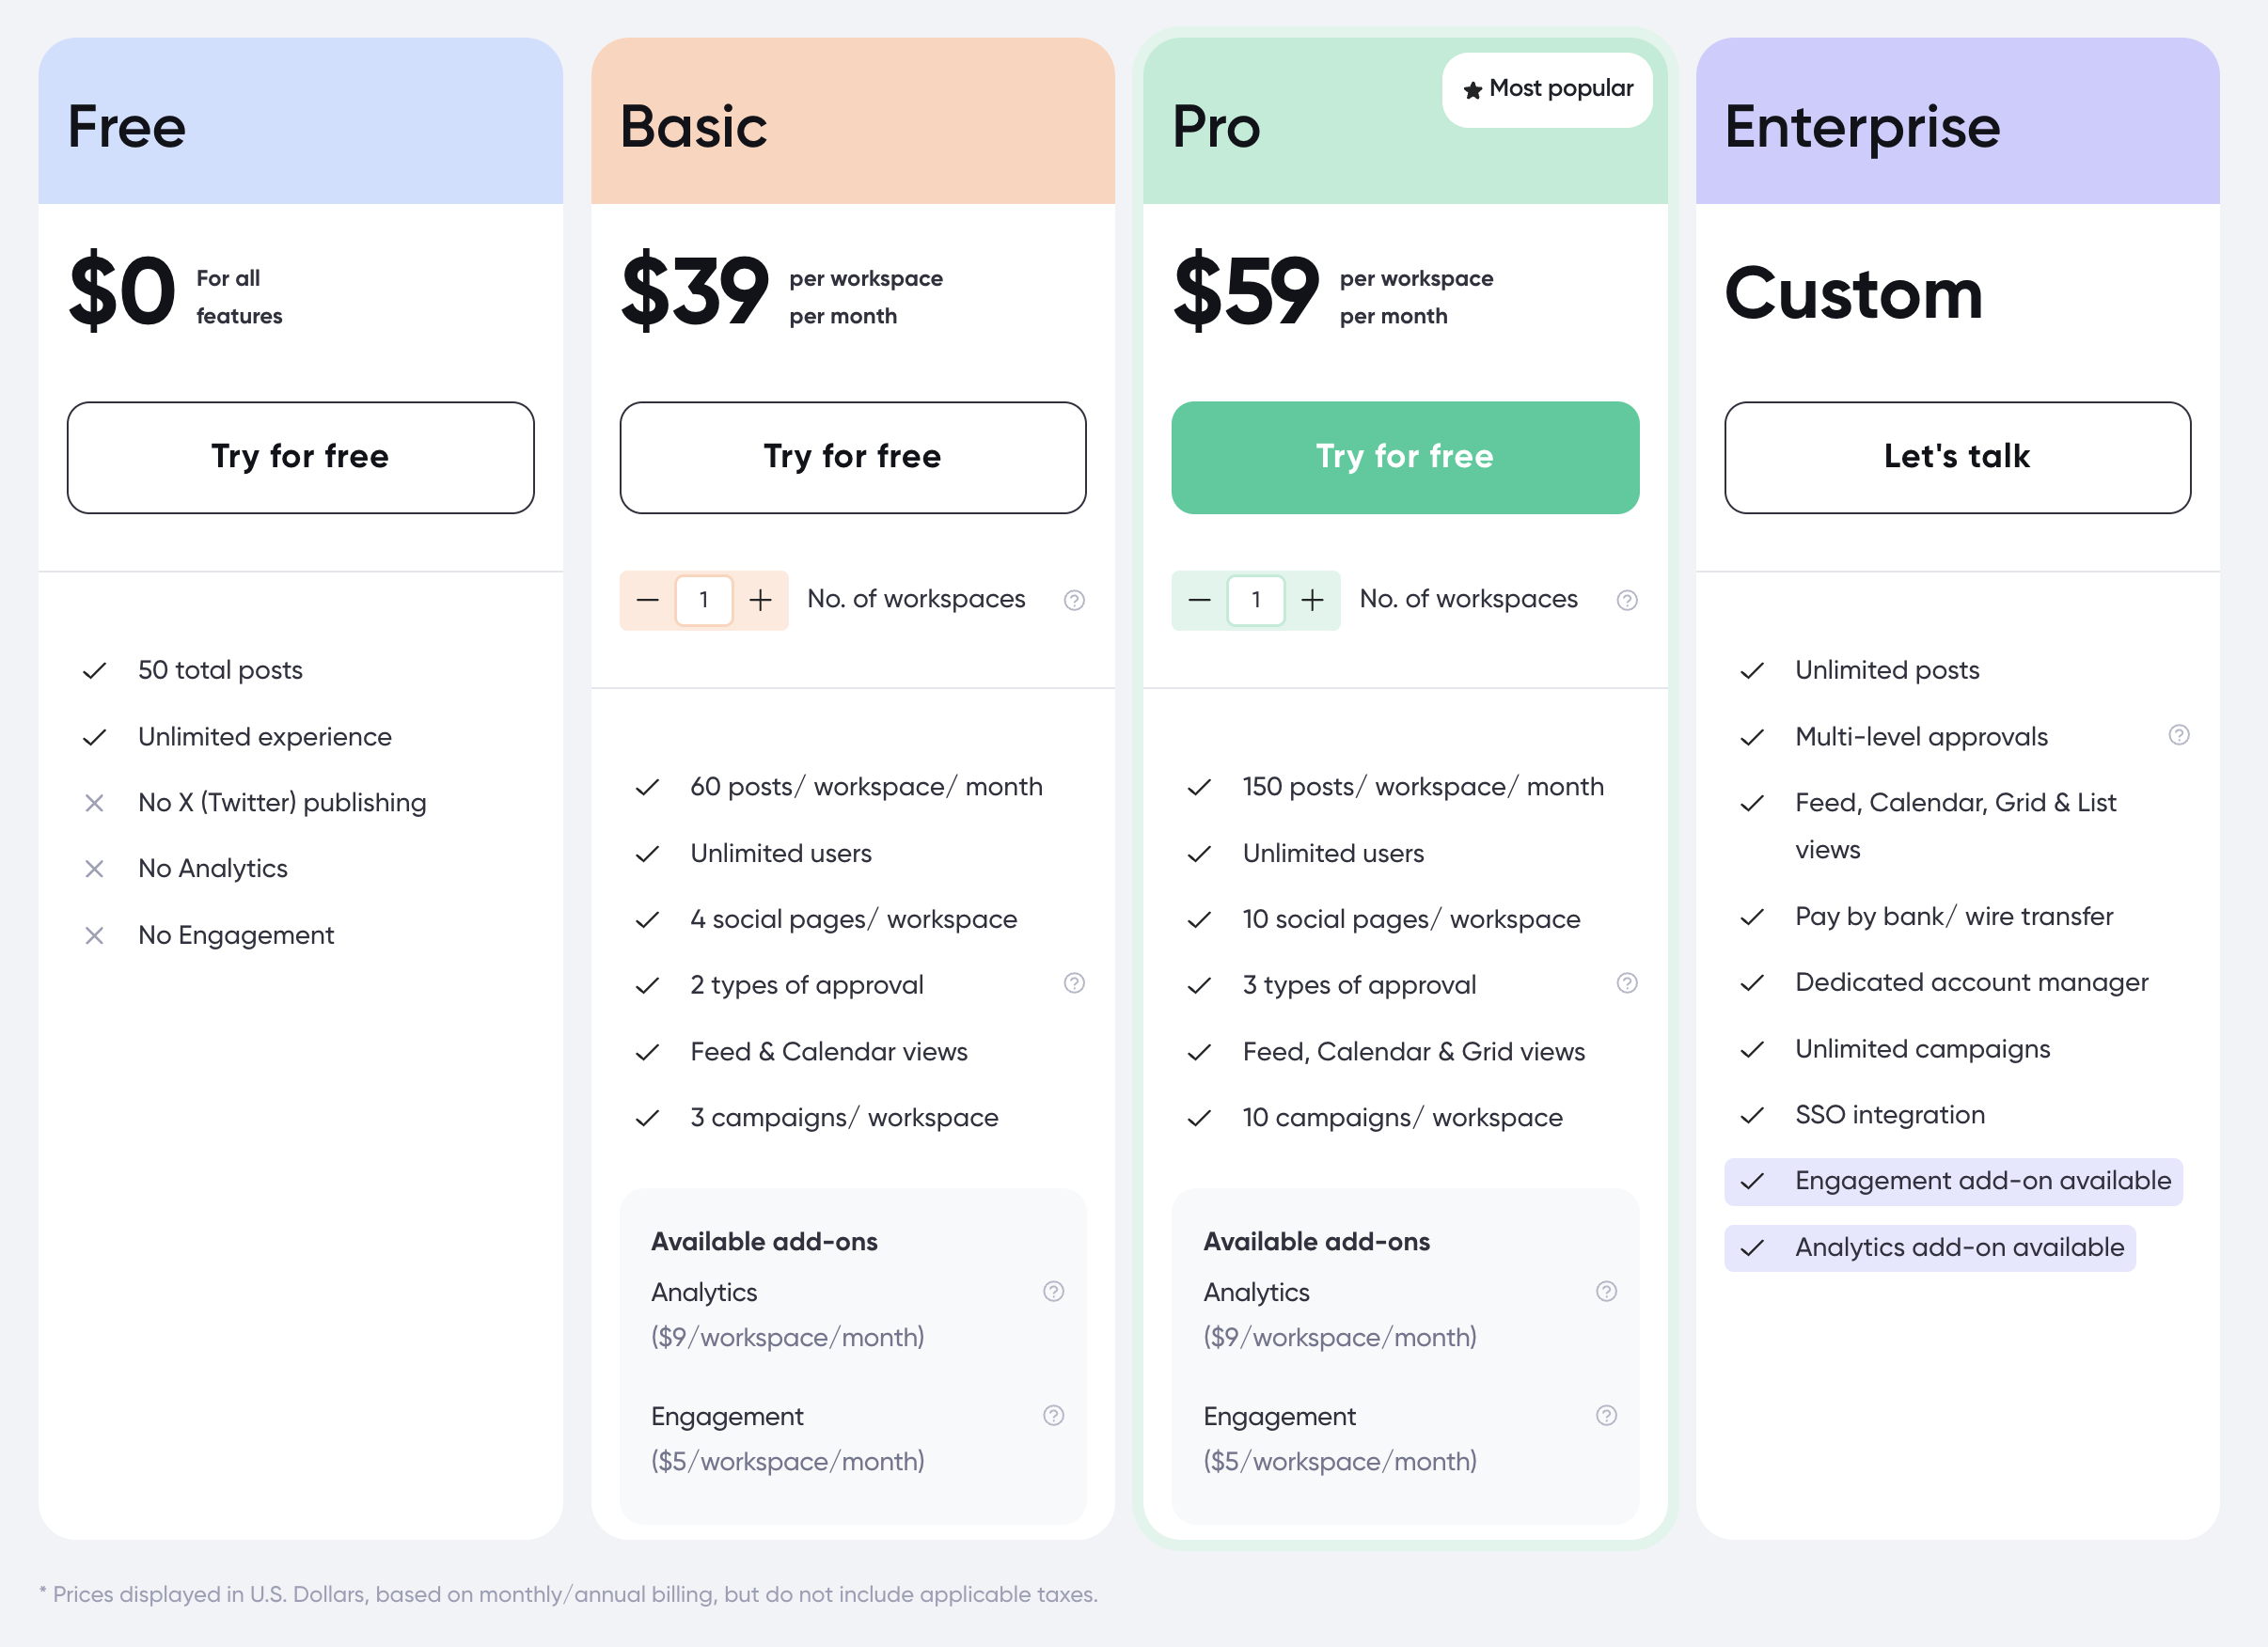Open Analytics add-on help icon in Pro plan
Screen dimensions: 2268x1647
[1607, 1292]
